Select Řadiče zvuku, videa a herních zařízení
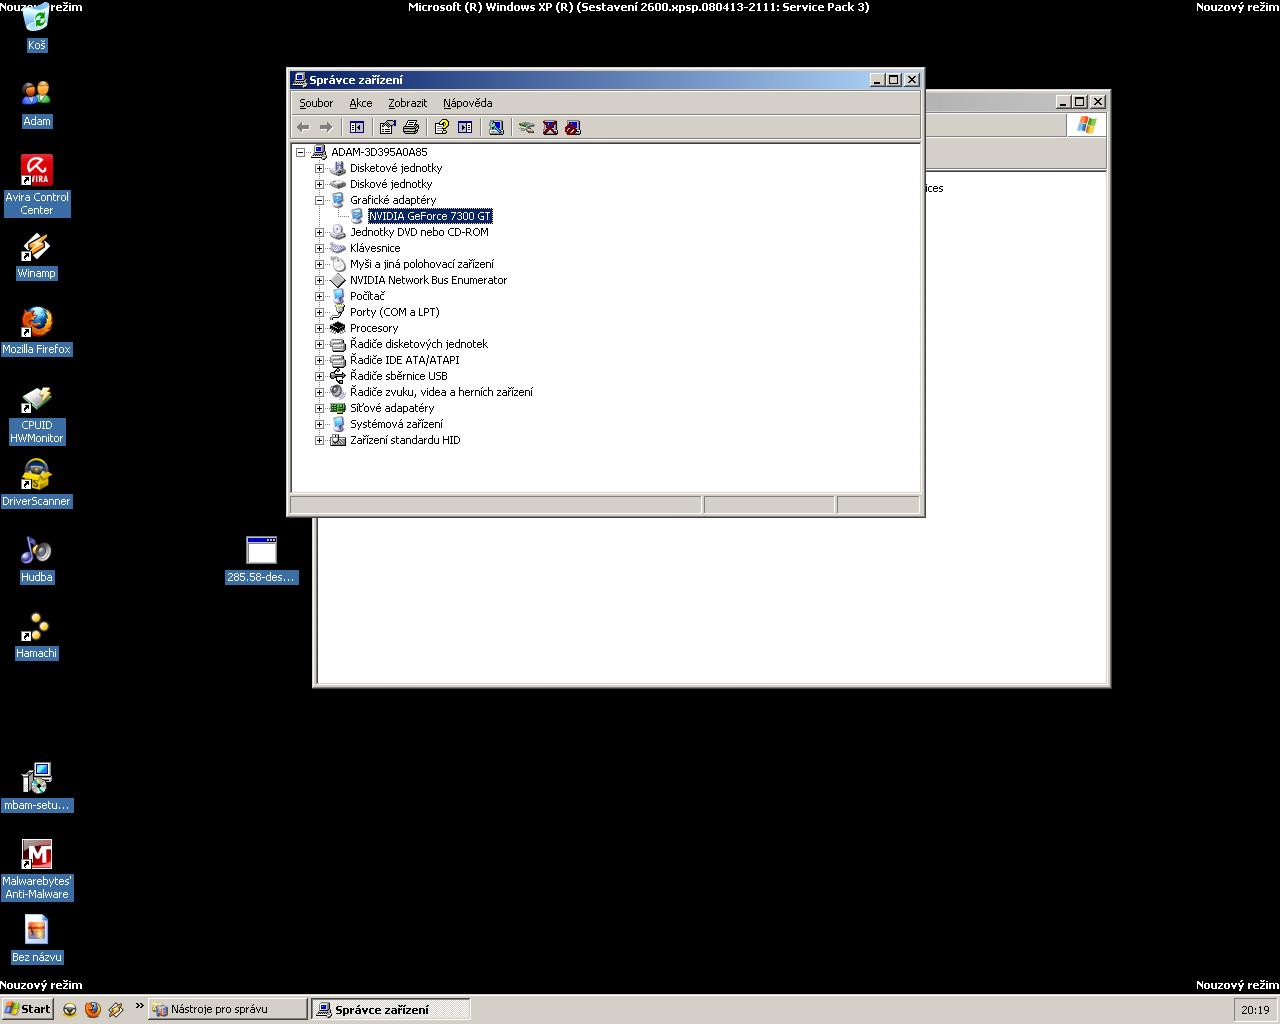 pyautogui.click(x=441, y=392)
